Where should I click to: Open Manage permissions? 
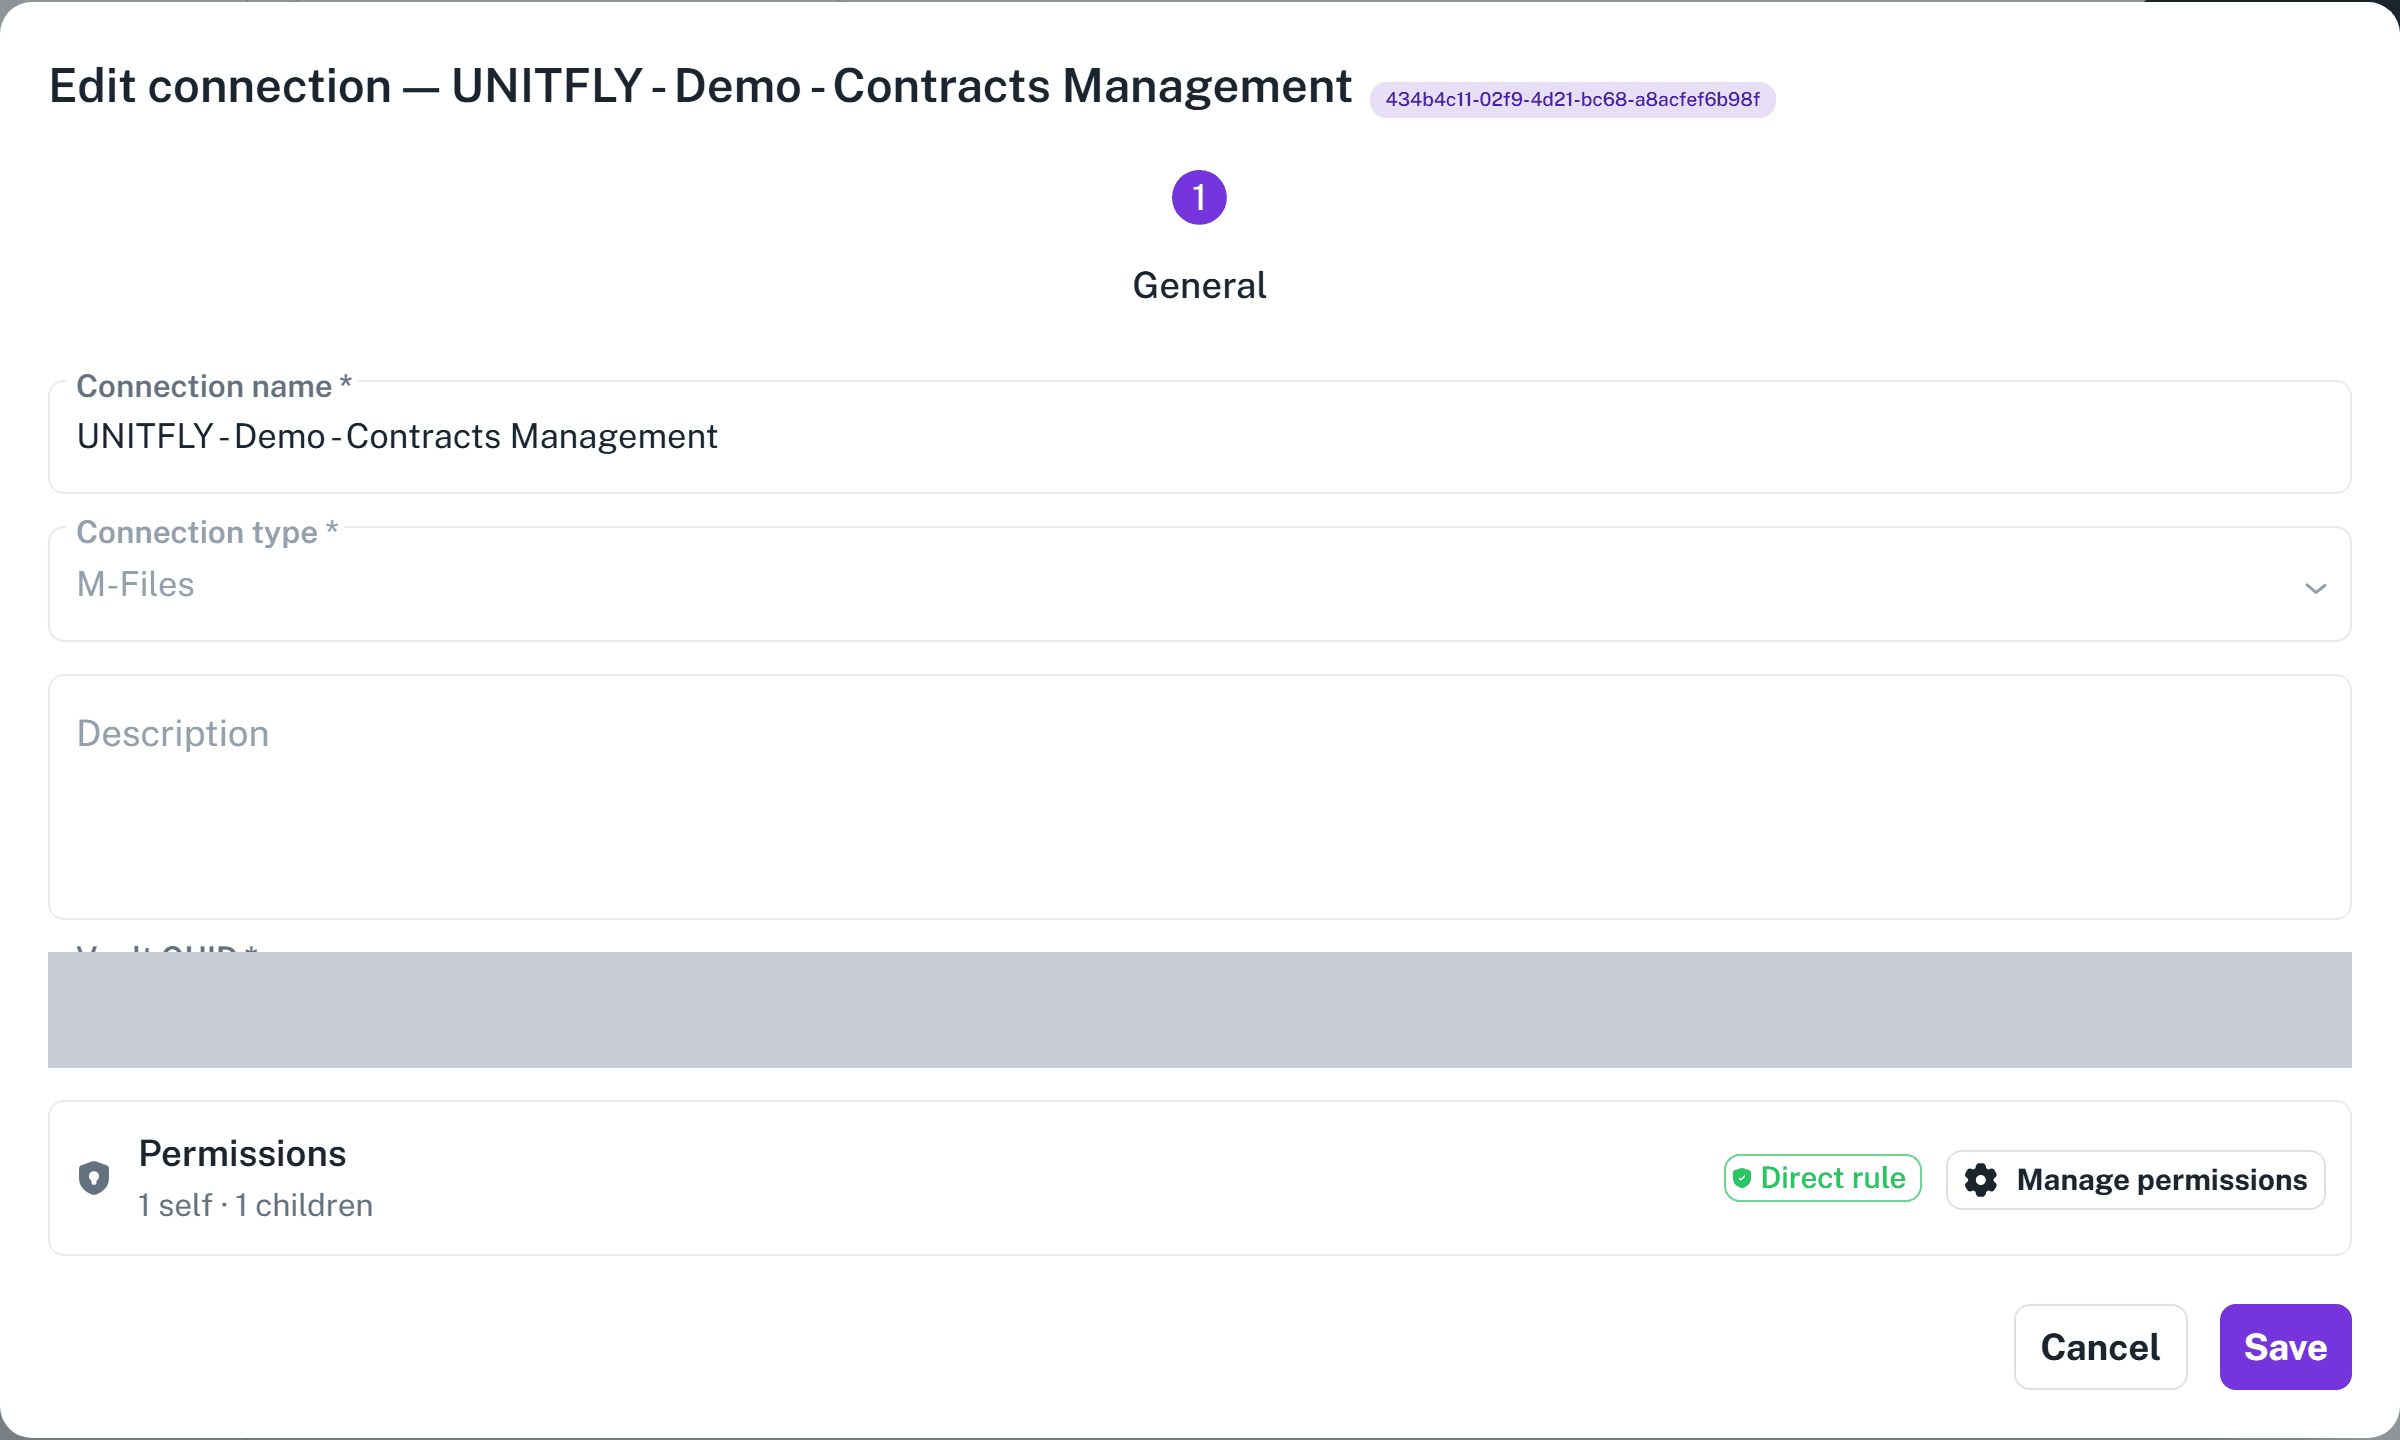point(2135,1180)
